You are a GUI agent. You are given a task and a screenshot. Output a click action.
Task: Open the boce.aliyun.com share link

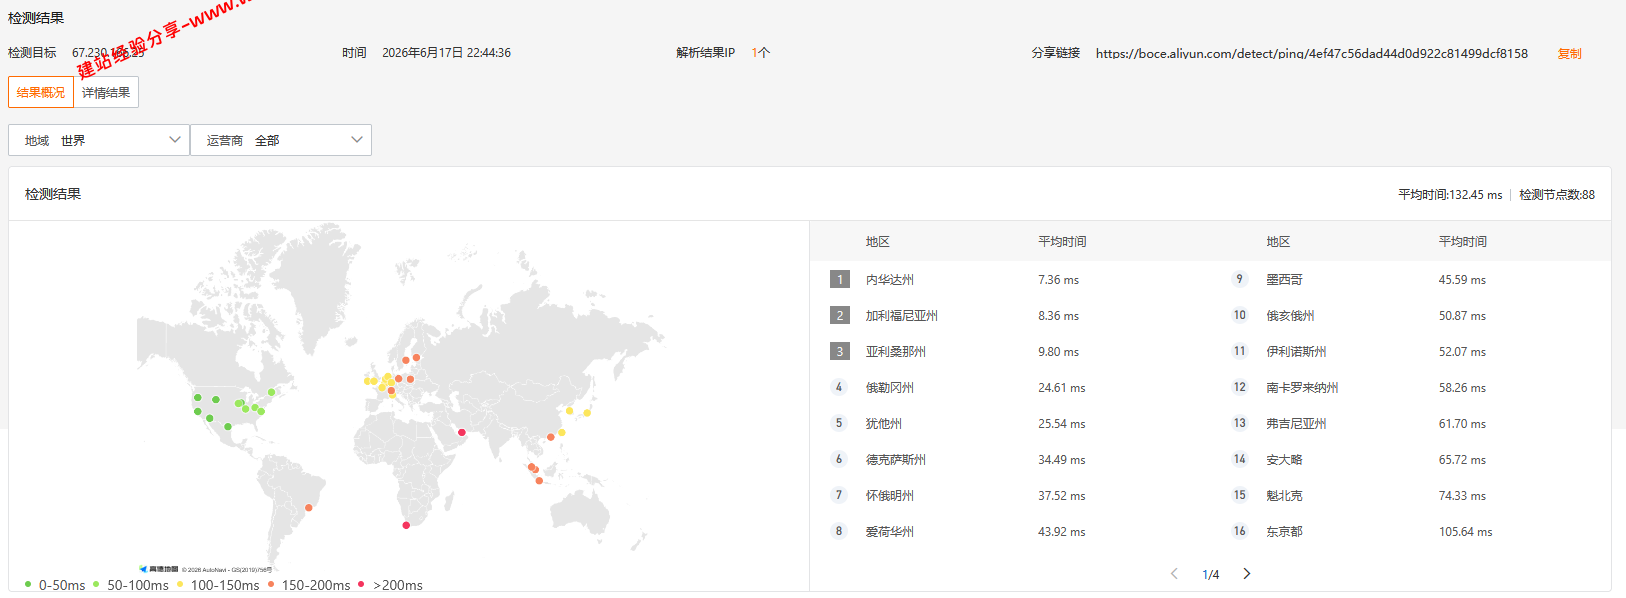(x=1311, y=54)
